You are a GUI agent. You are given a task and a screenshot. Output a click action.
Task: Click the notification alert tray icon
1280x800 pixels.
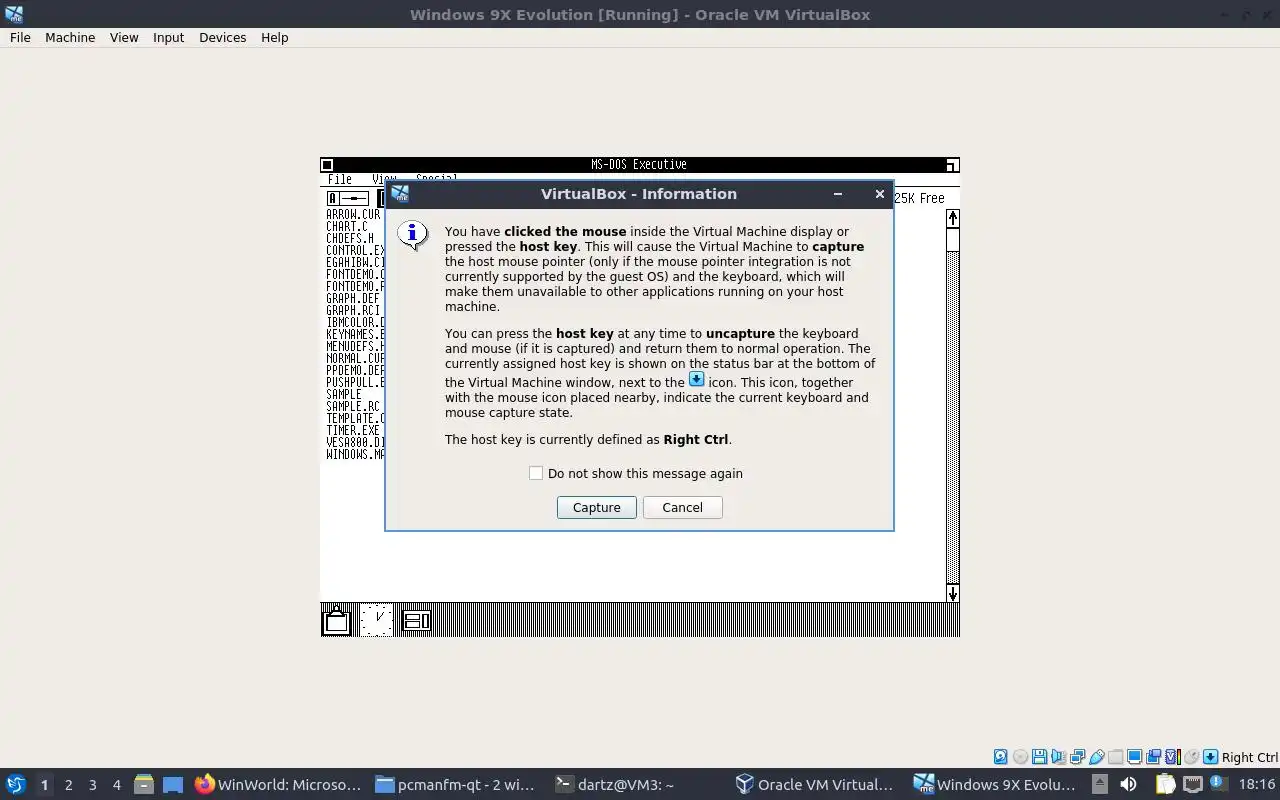click(x=1218, y=784)
